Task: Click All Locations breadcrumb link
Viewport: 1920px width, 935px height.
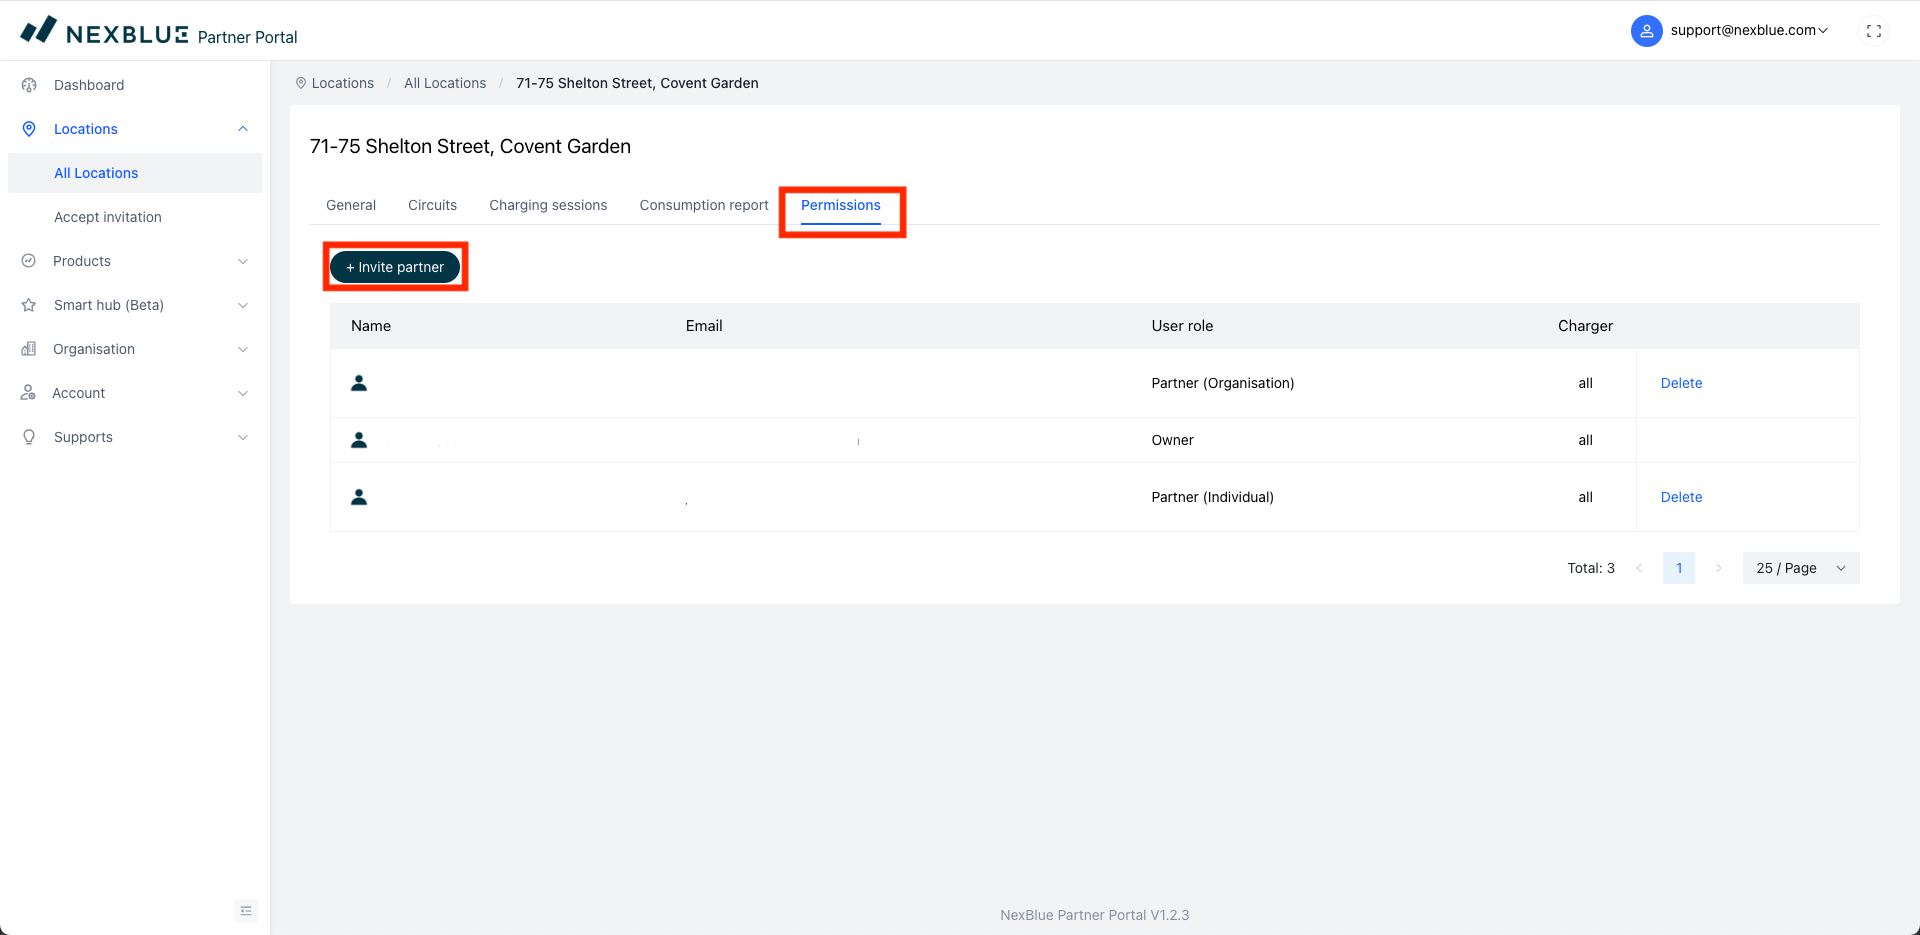Action: [445, 83]
